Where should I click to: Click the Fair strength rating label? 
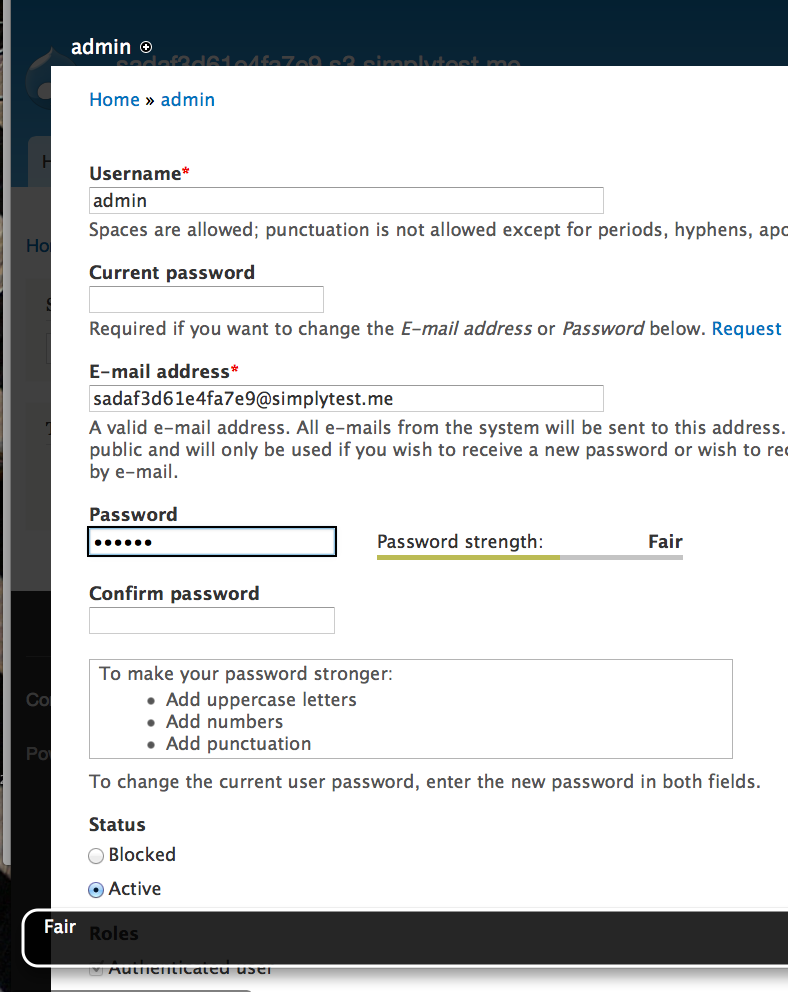click(665, 541)
